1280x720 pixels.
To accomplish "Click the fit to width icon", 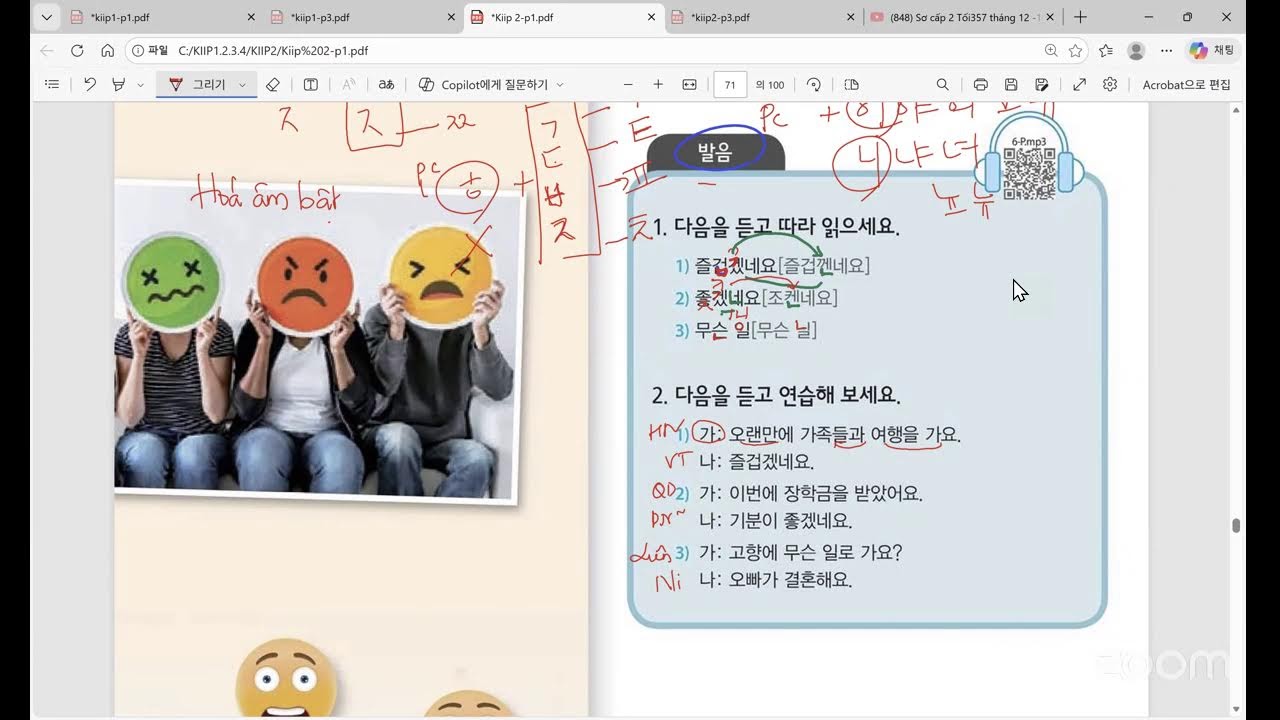I will pyautogui.click(x=689, y=85).
